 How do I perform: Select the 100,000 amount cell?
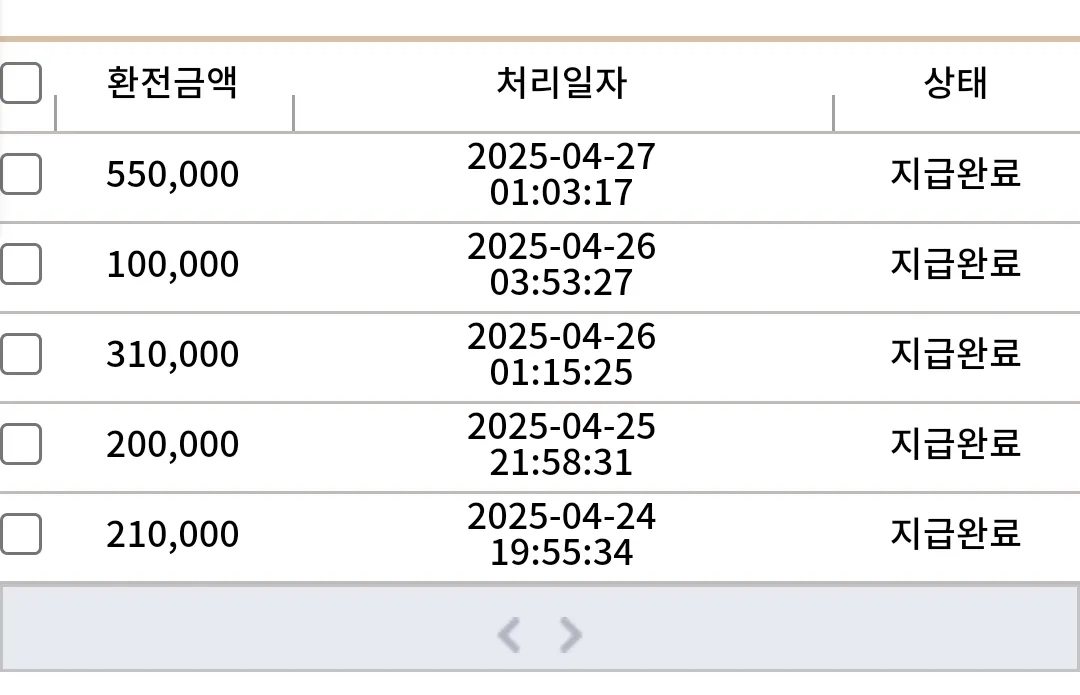click(x=172, y=264)
